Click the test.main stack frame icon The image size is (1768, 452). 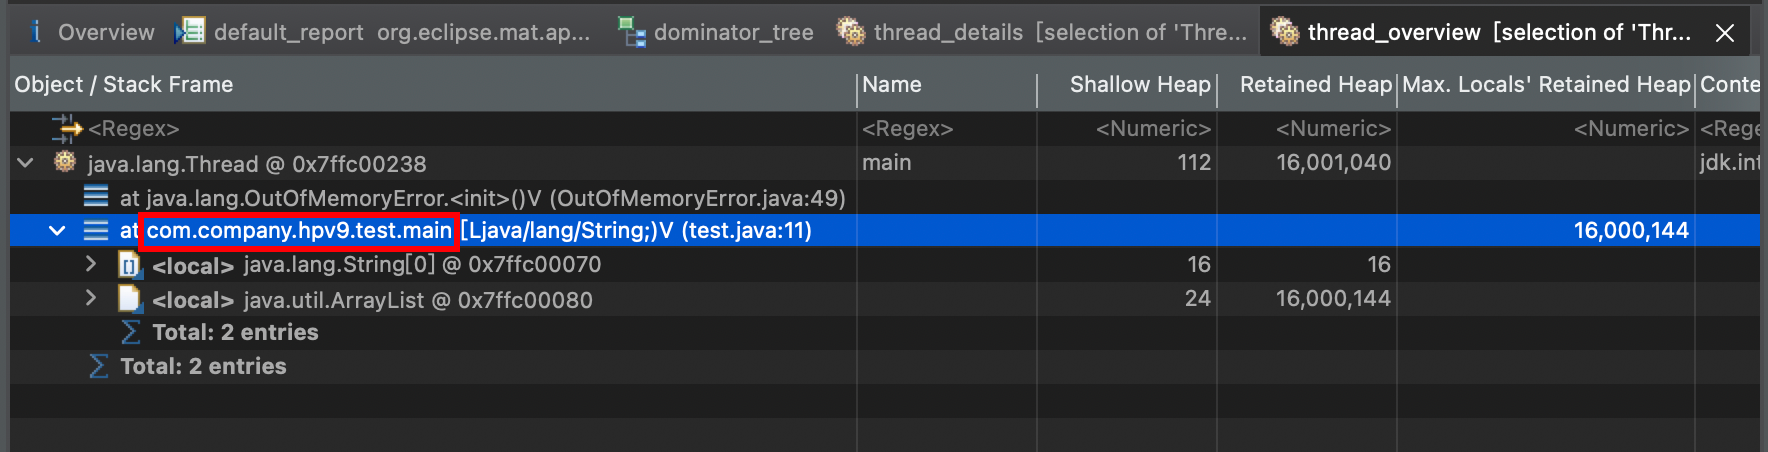point(96,231)
